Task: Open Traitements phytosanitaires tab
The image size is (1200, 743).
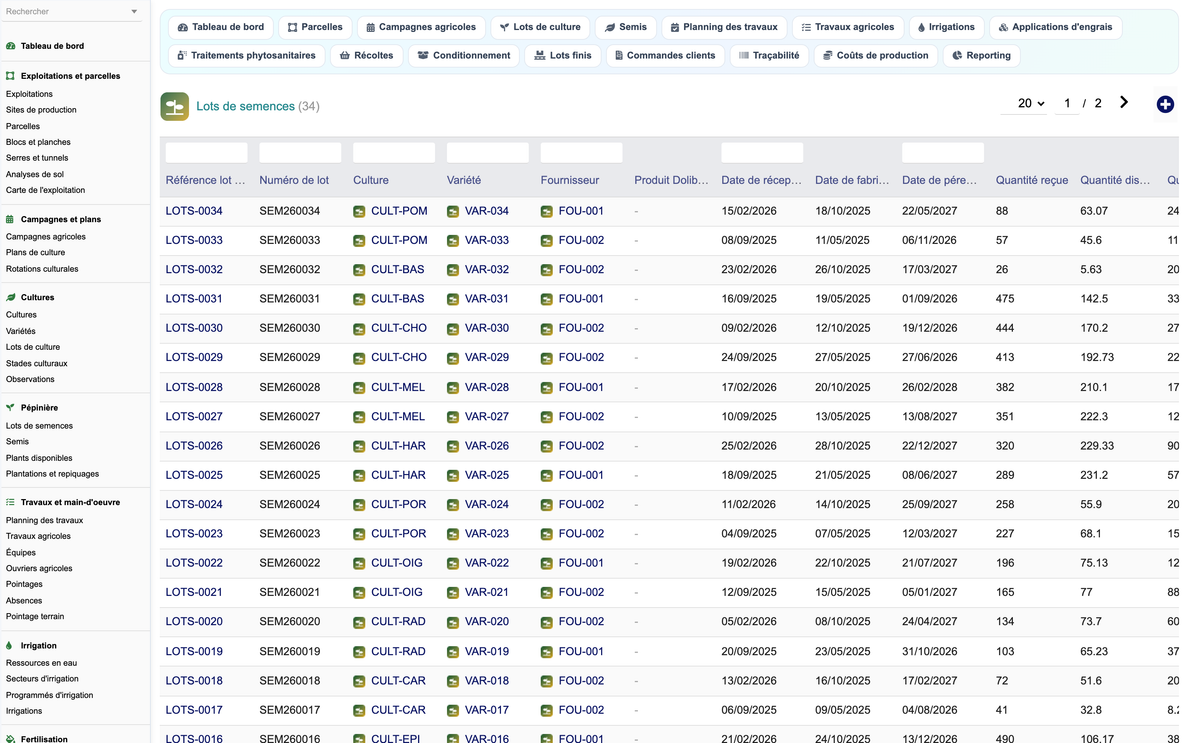Action: coord(246,55)
